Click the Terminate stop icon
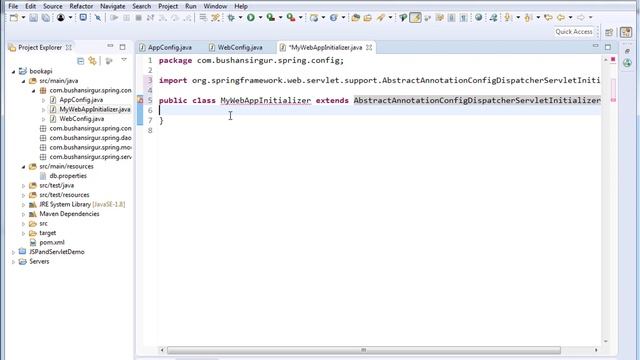Viewport: 640px width, 360px height. (x=138, y=18)
